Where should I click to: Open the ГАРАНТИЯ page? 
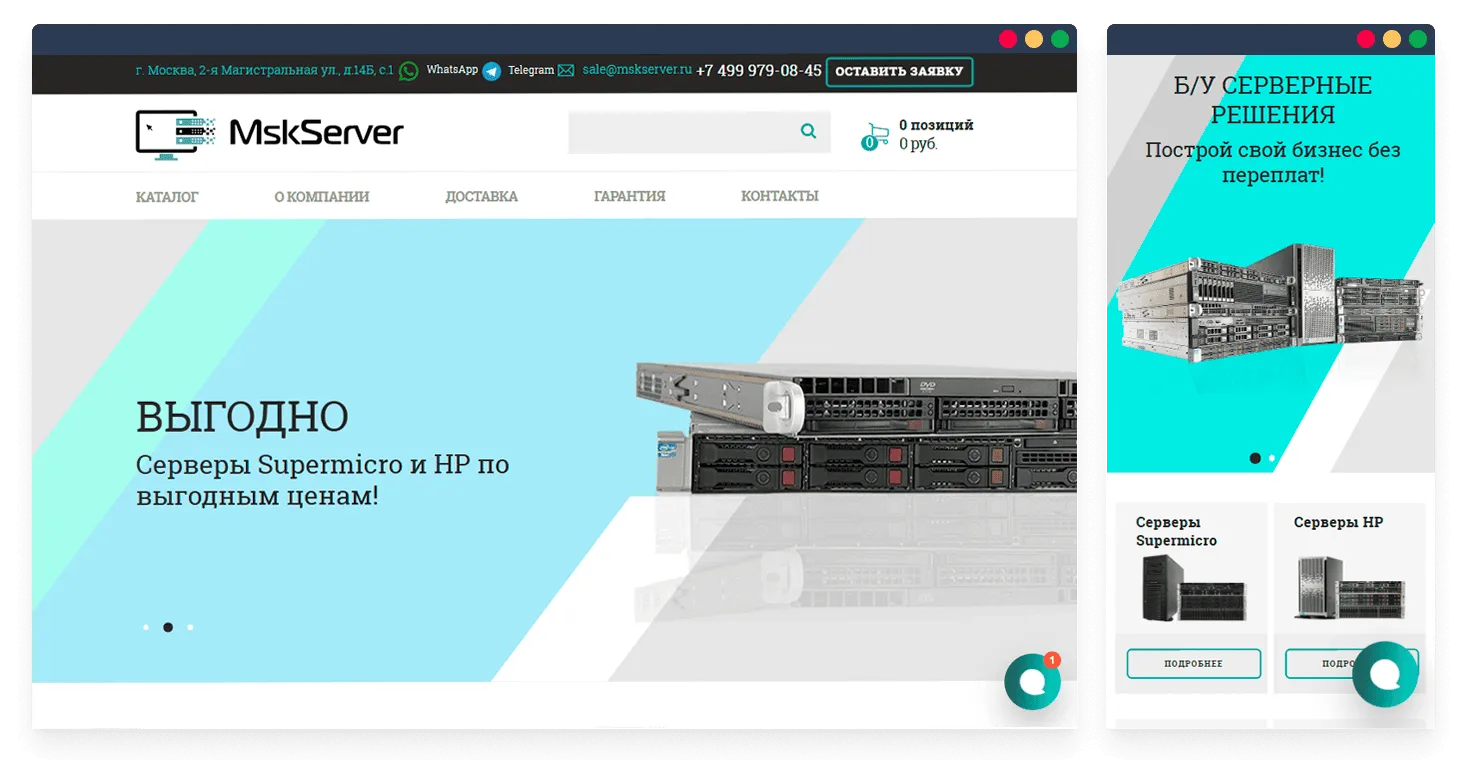[629, 196]
